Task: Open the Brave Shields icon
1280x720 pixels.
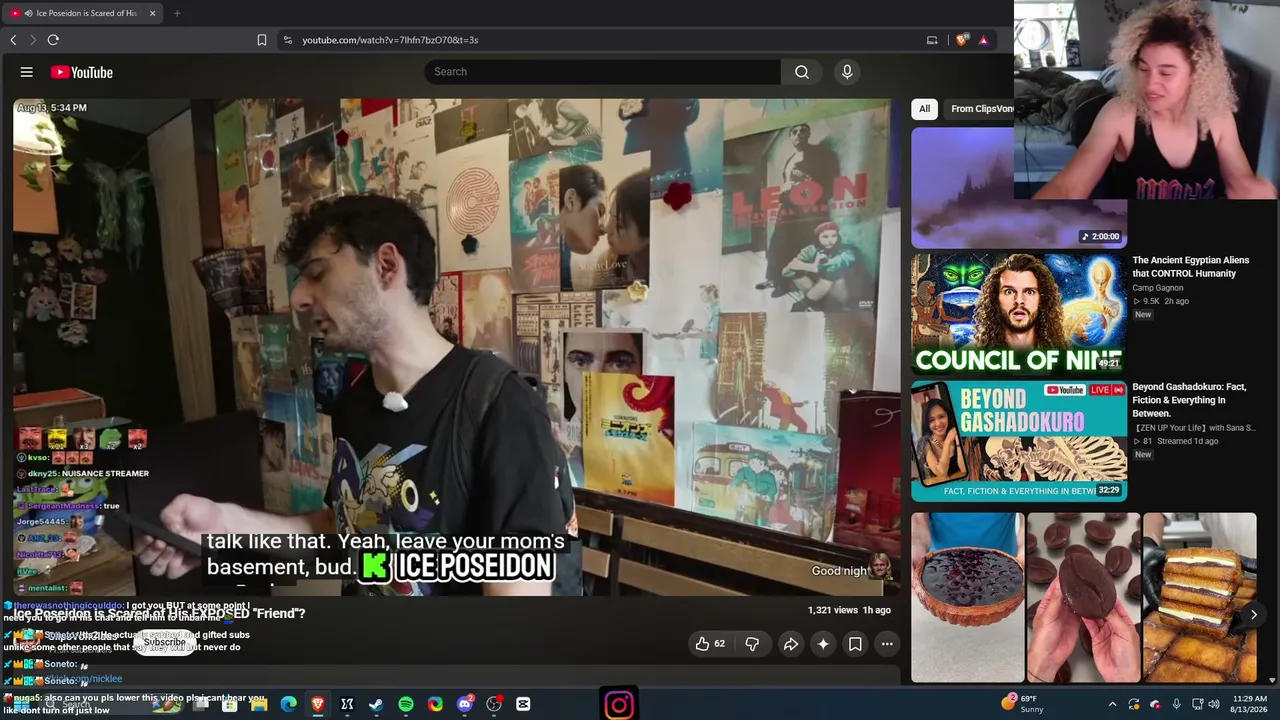Action: tap(962, 40)
